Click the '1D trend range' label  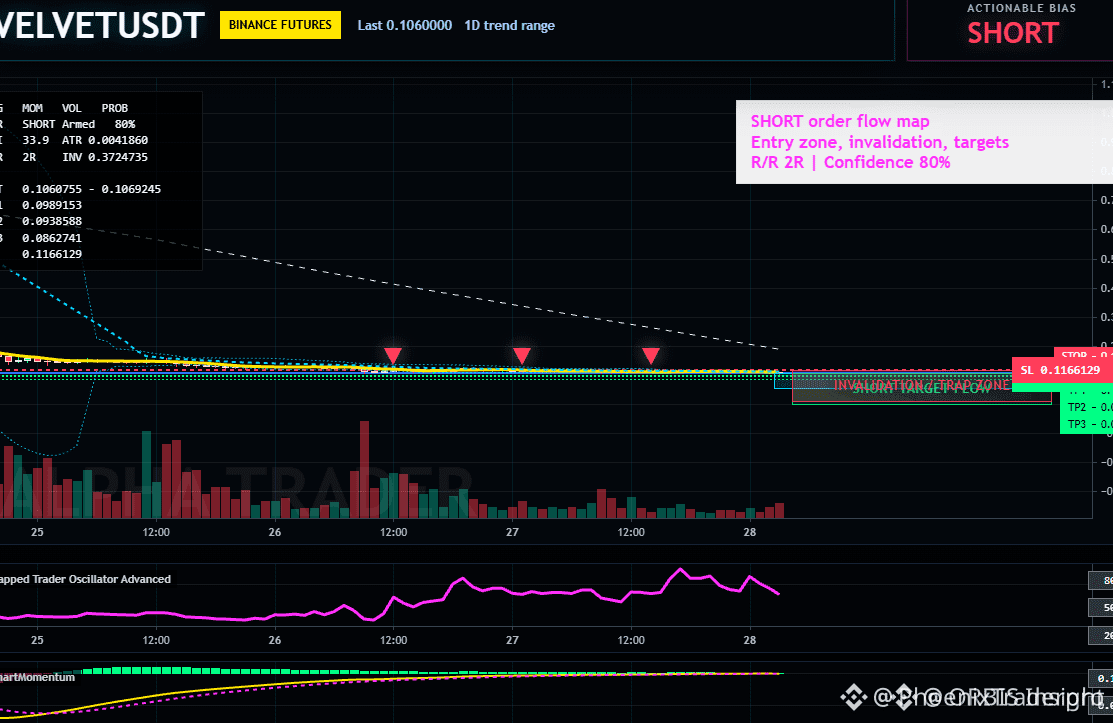pyautogui.click(x=510, y=26)
